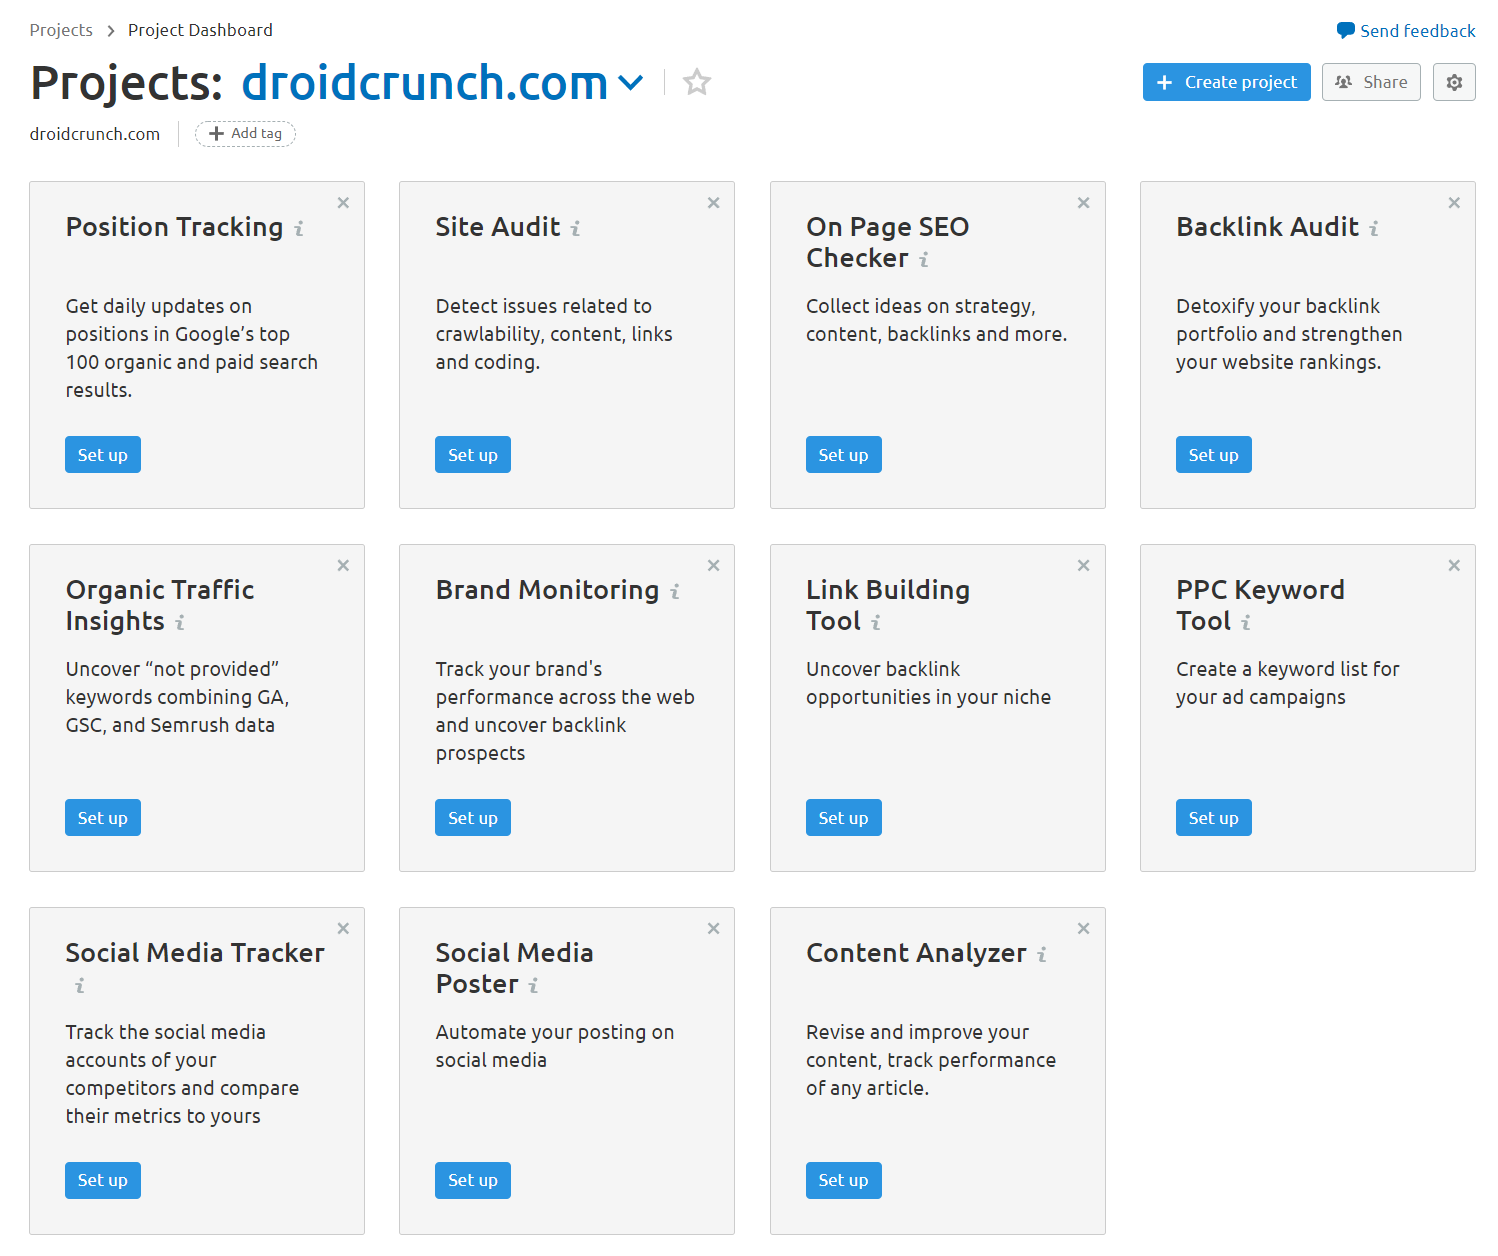Open the project settings gear icon
The width and height of the screenshot is (1498, 1256).
[x=1454, y=82]
